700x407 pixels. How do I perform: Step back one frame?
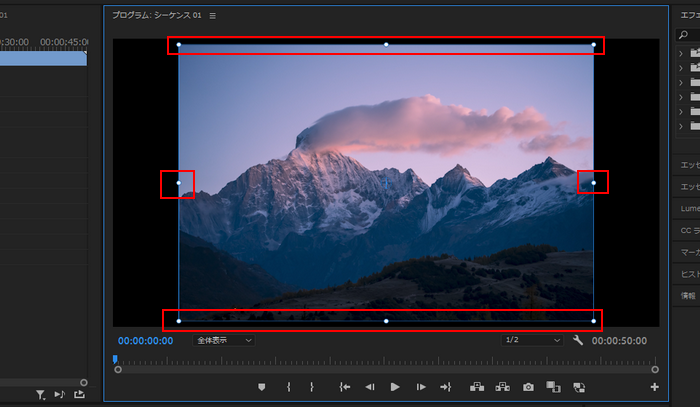(x=370, y=386)
